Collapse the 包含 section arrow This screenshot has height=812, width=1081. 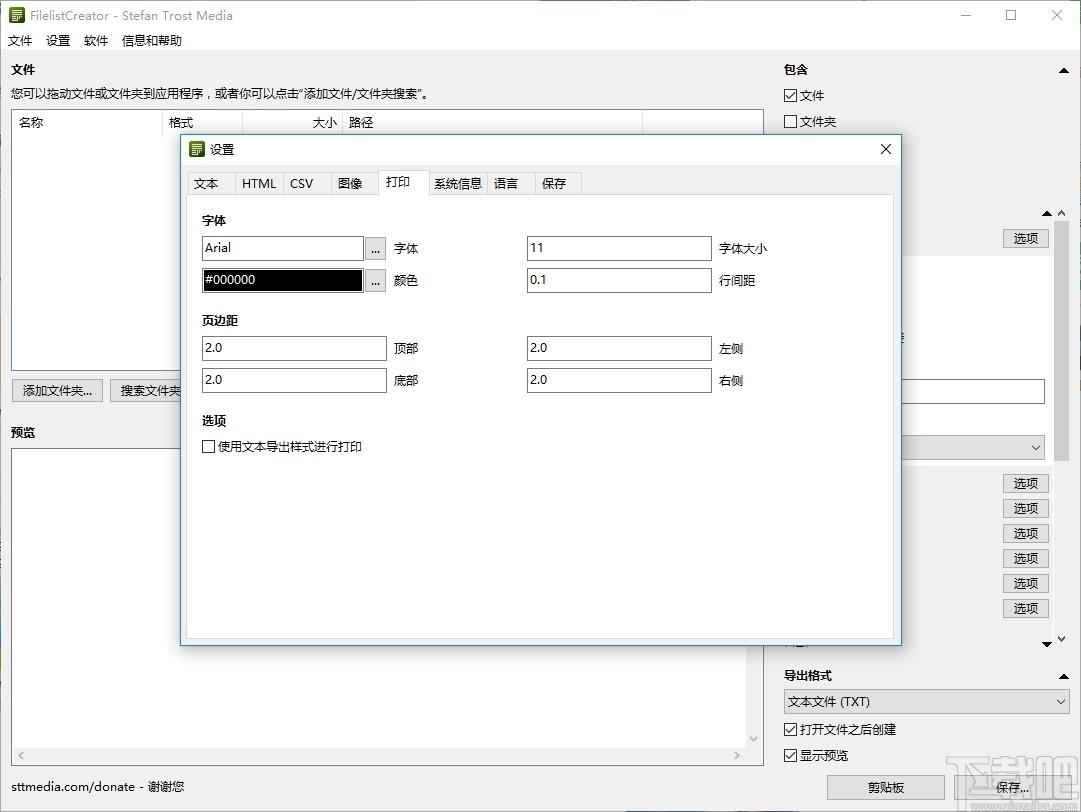pyautogui.click(x=1064, y=70)
